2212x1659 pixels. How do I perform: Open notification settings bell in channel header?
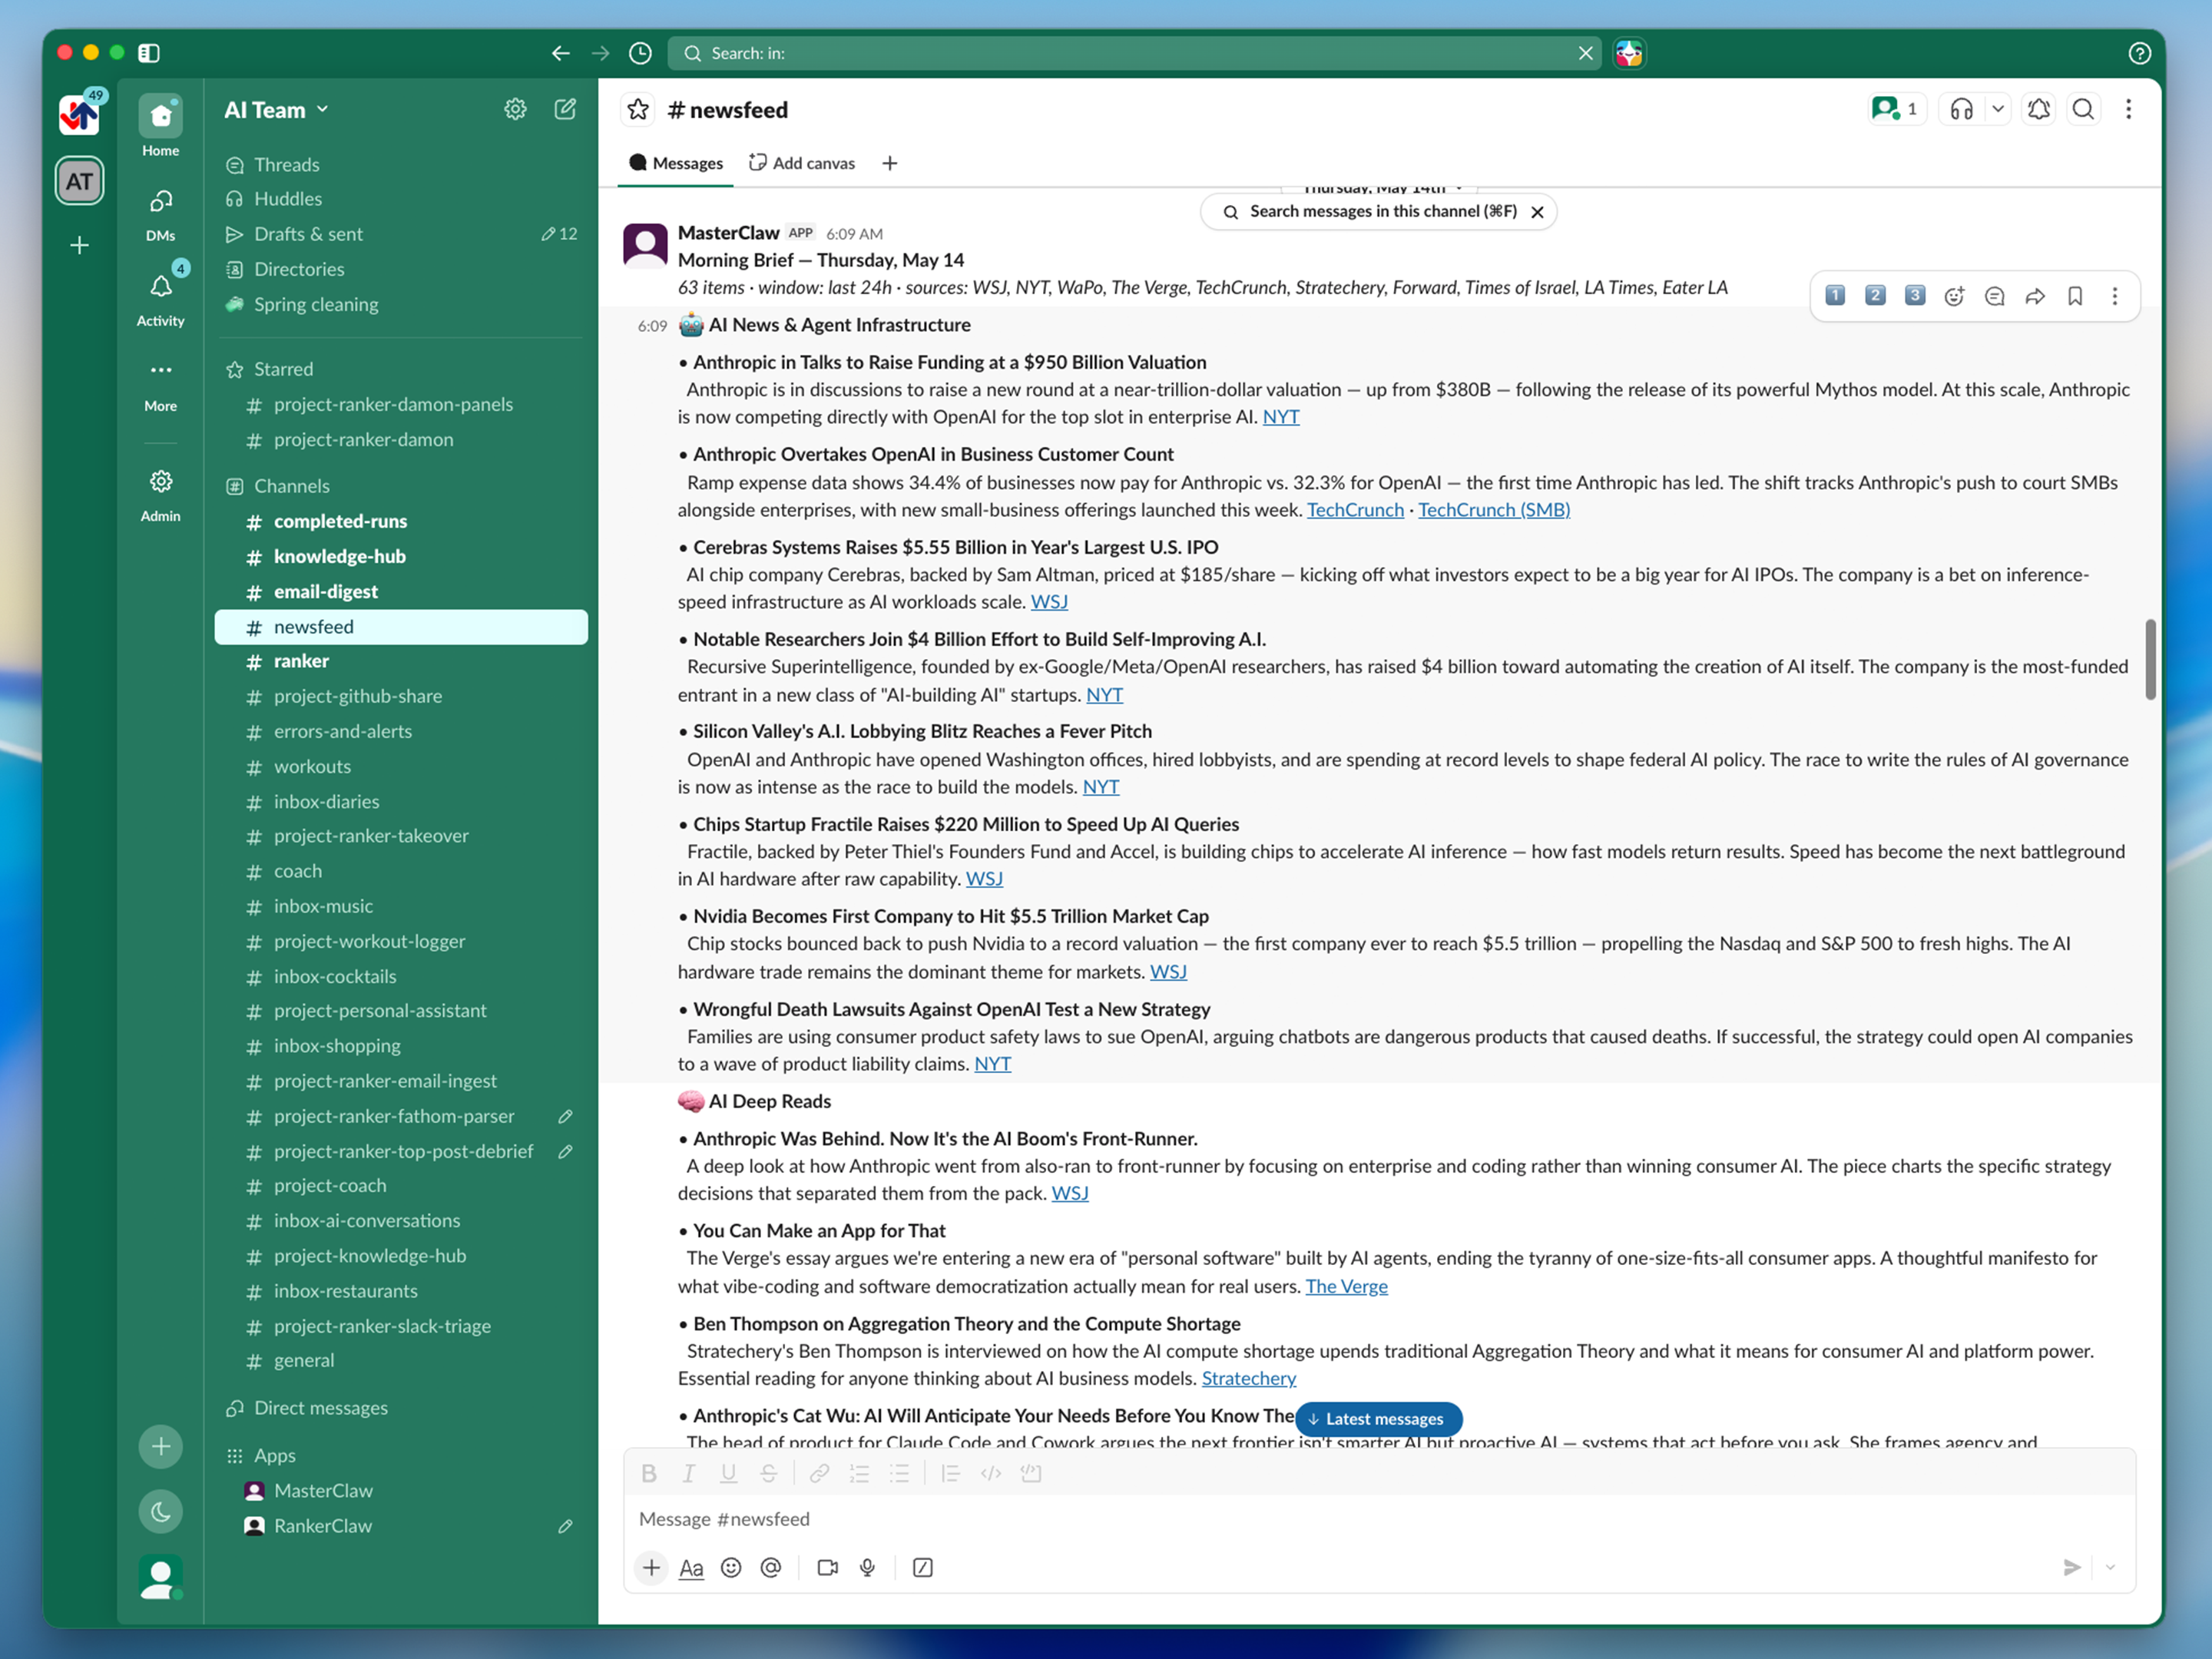coord(2038,109)
